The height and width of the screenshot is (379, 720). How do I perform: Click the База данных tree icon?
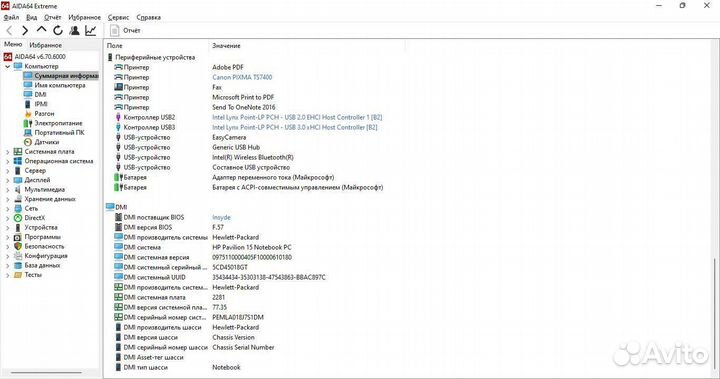tap(18, 265)
